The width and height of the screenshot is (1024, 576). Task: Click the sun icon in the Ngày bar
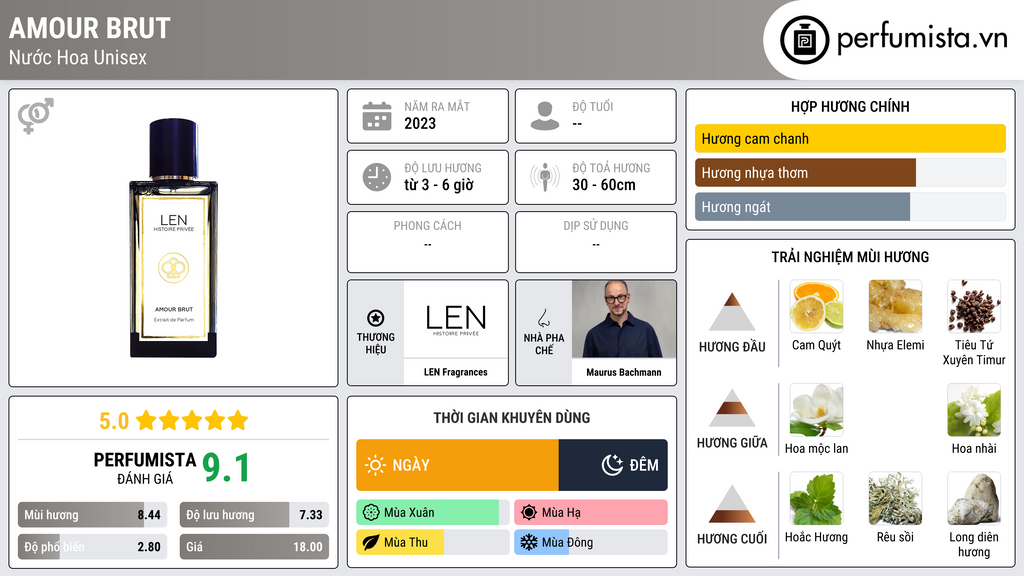point(375,465)
